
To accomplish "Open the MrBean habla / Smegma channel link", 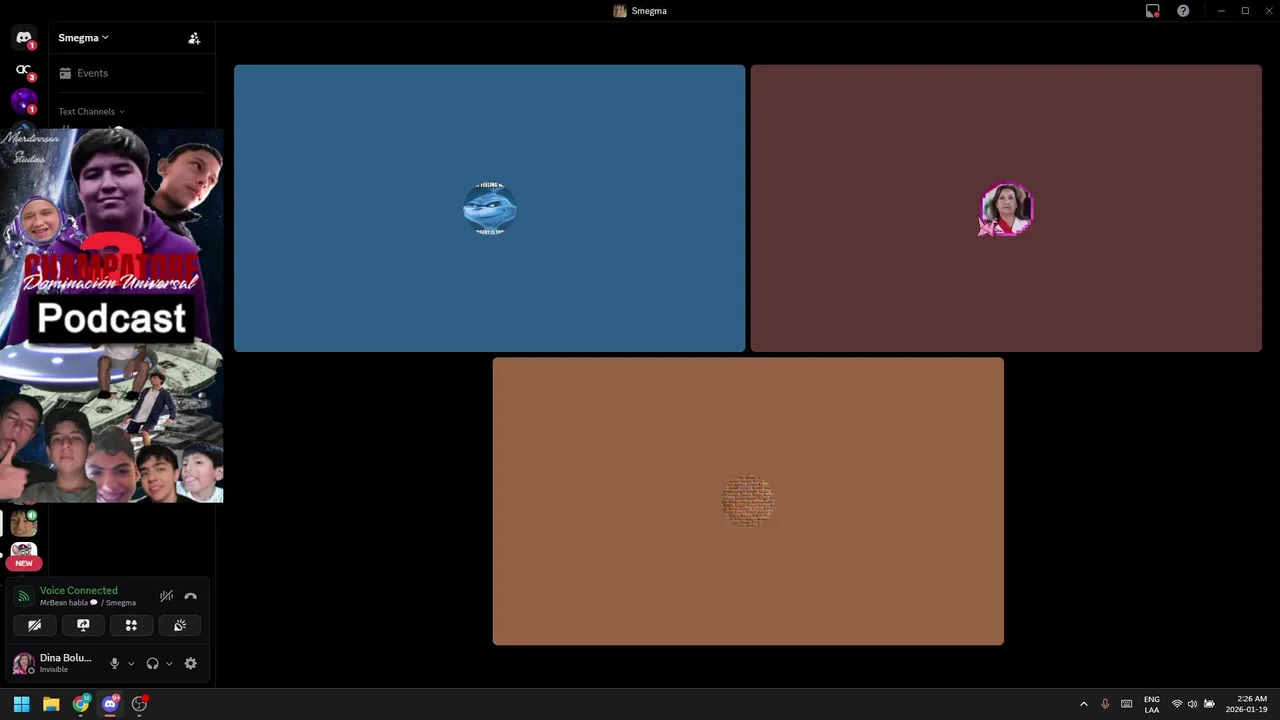I will coord(87,603).
